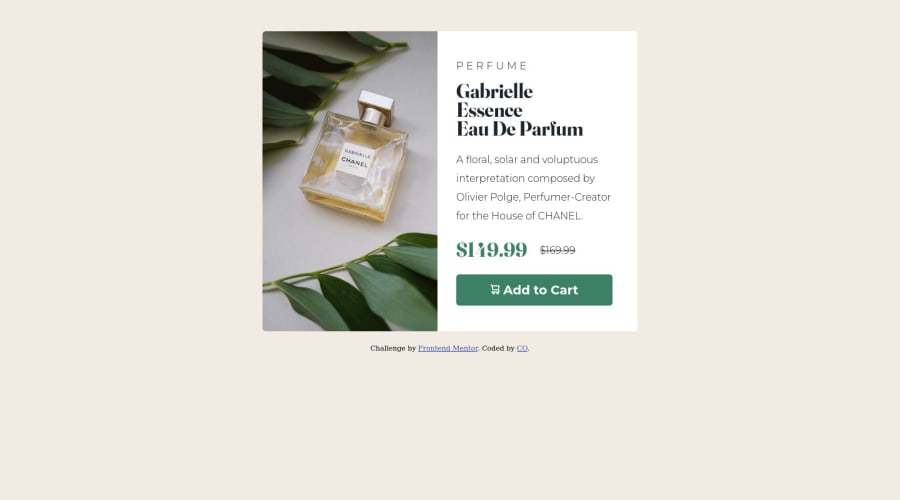Click the word Essence in title
The image size is (900, 500).
pyautogui.click(x=489, y=110)
